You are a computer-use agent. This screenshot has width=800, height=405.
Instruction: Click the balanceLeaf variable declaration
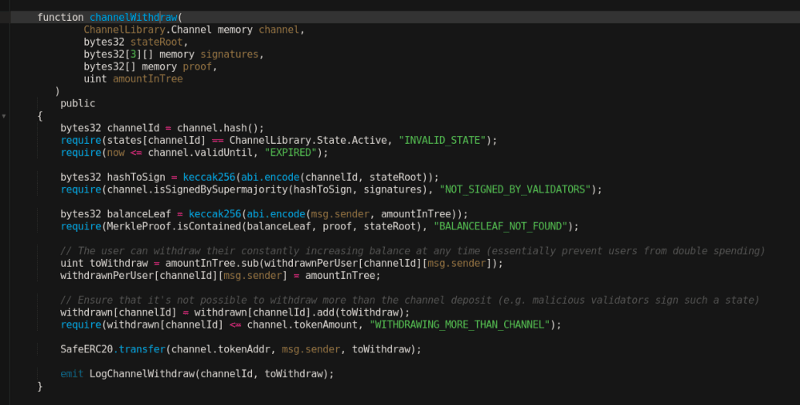click(x=118, y=214)
